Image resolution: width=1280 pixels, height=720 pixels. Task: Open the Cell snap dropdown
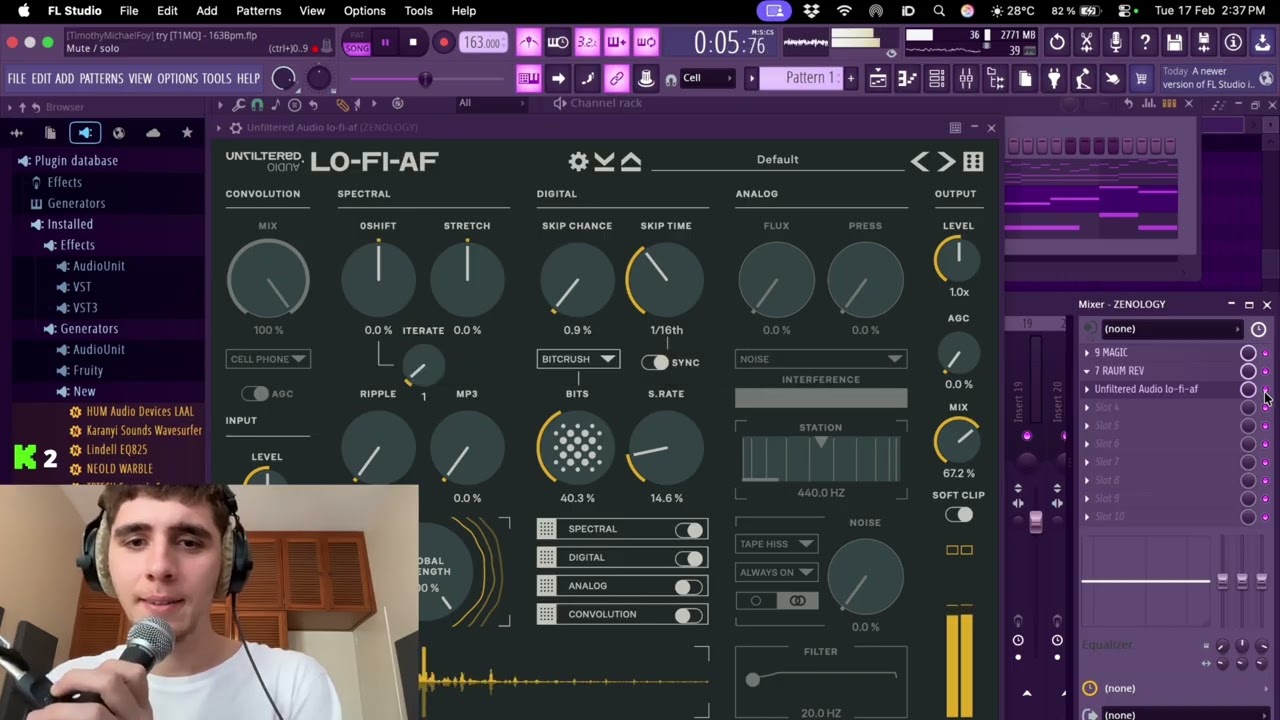pos(707,78)
